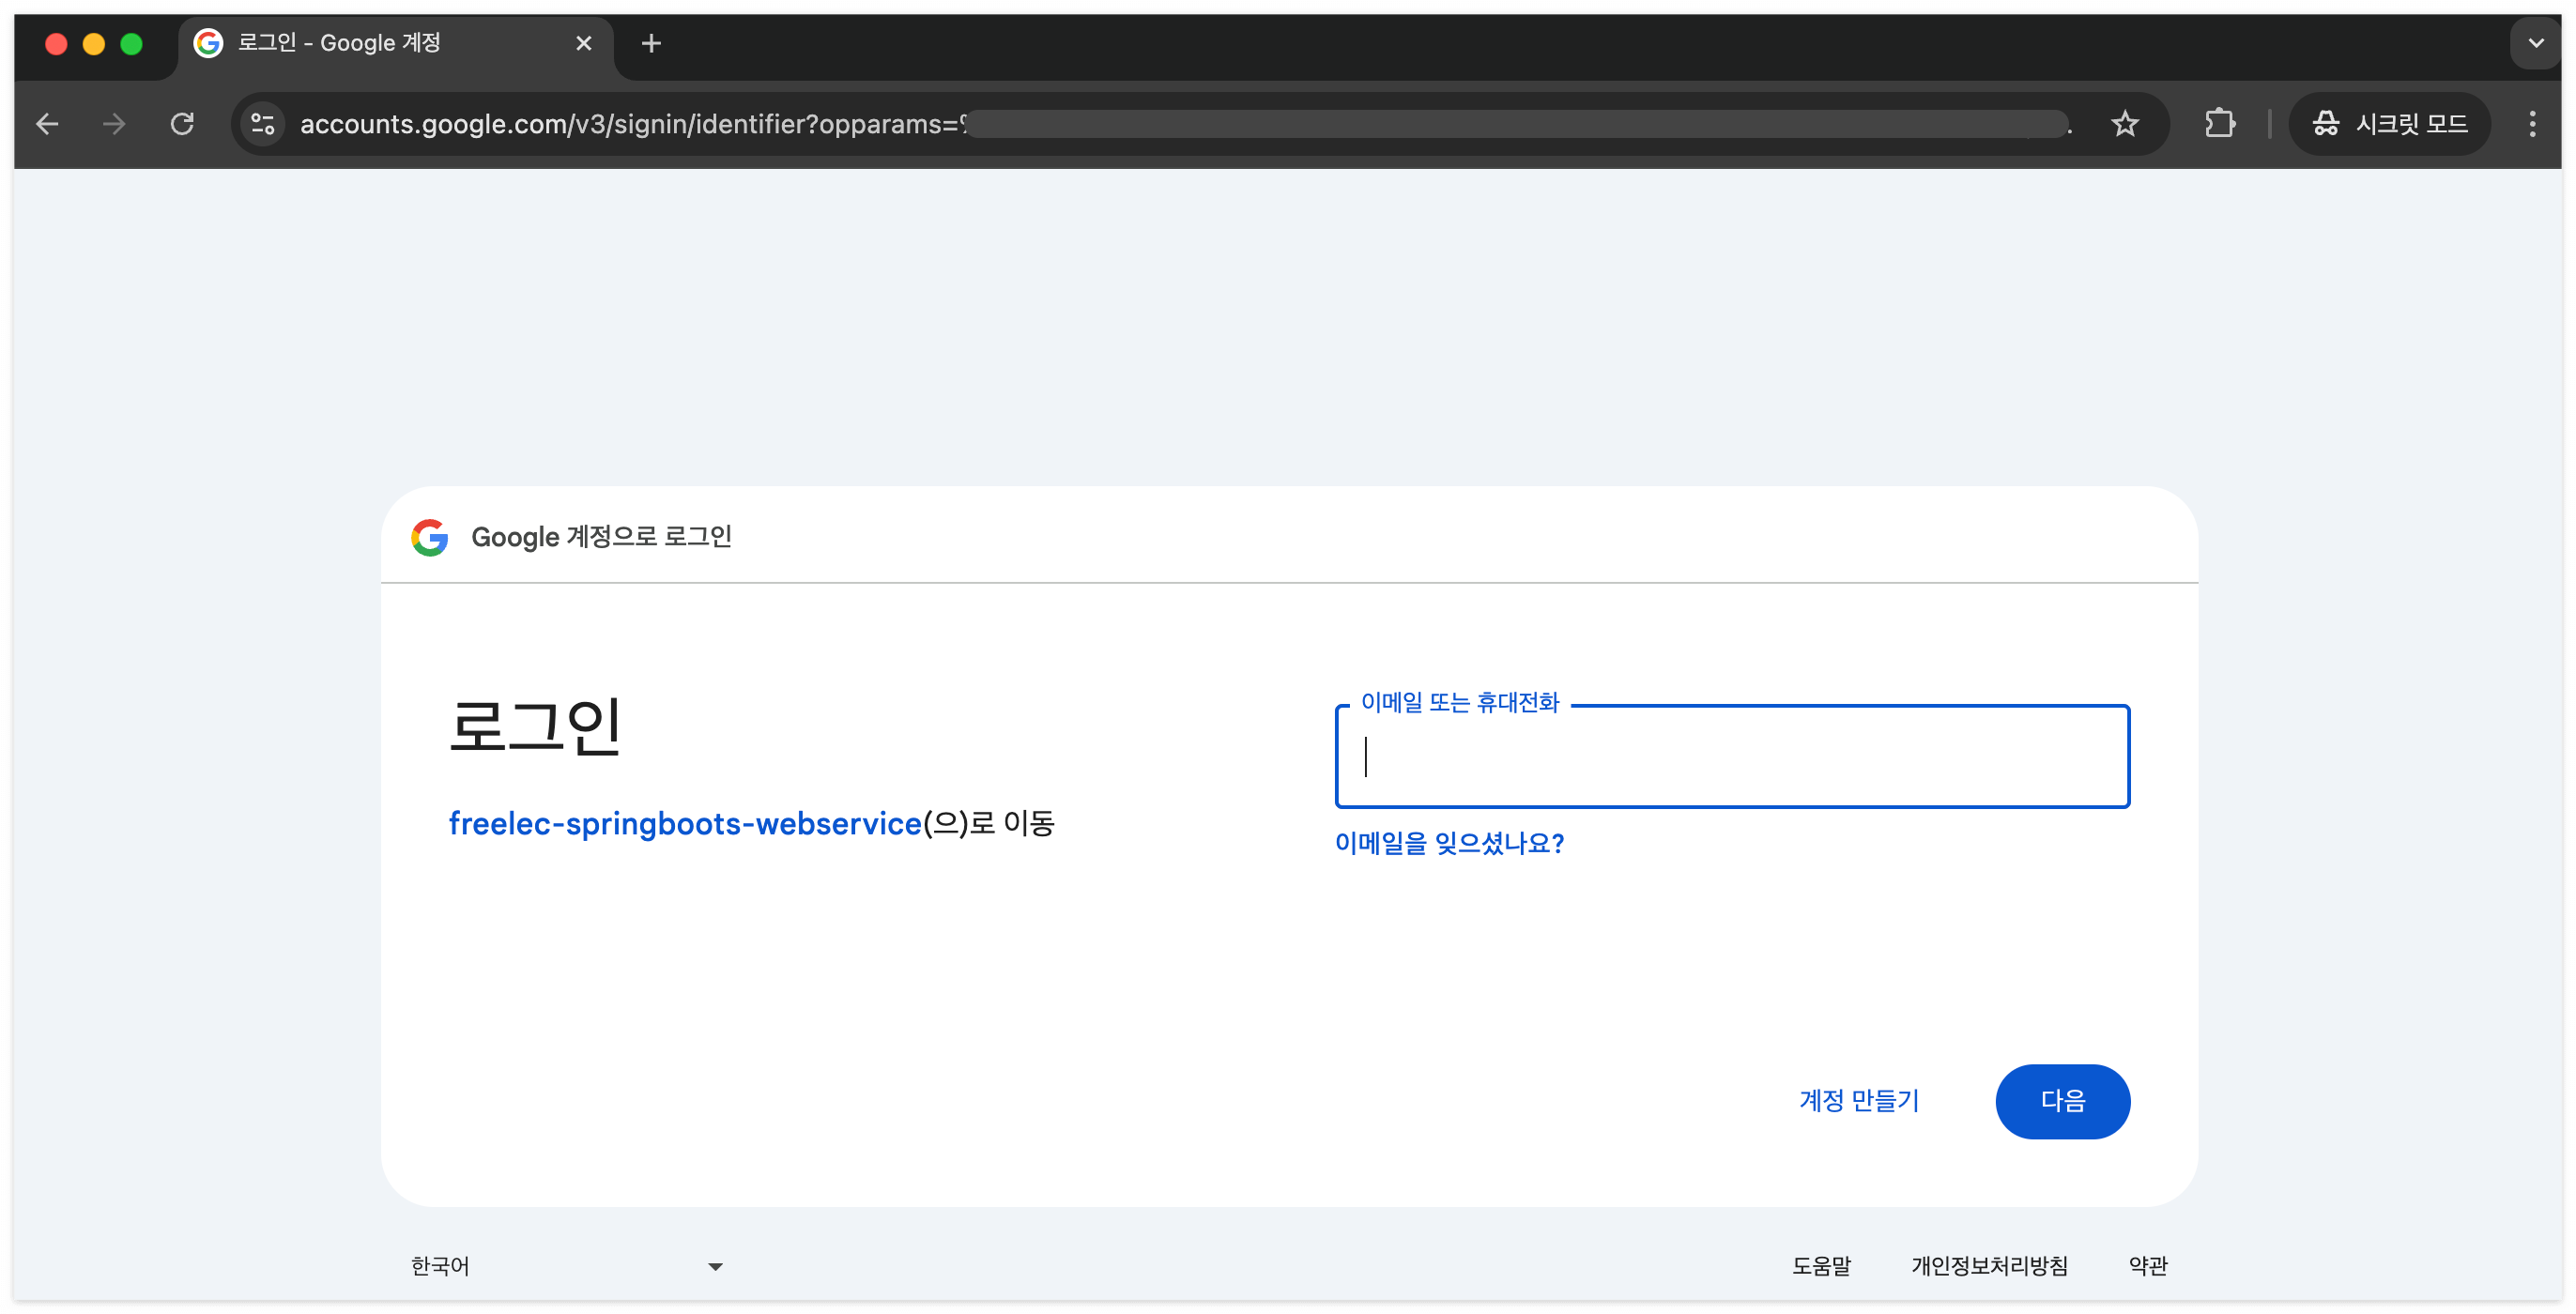
Task: Bookmark this page with star icon
Action: 2124,124
